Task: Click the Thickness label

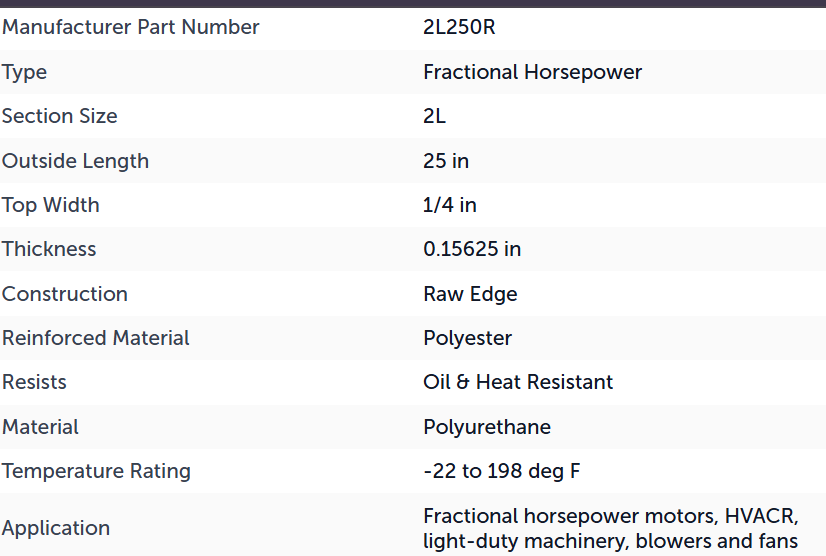Action: click(x=49, y=249)
